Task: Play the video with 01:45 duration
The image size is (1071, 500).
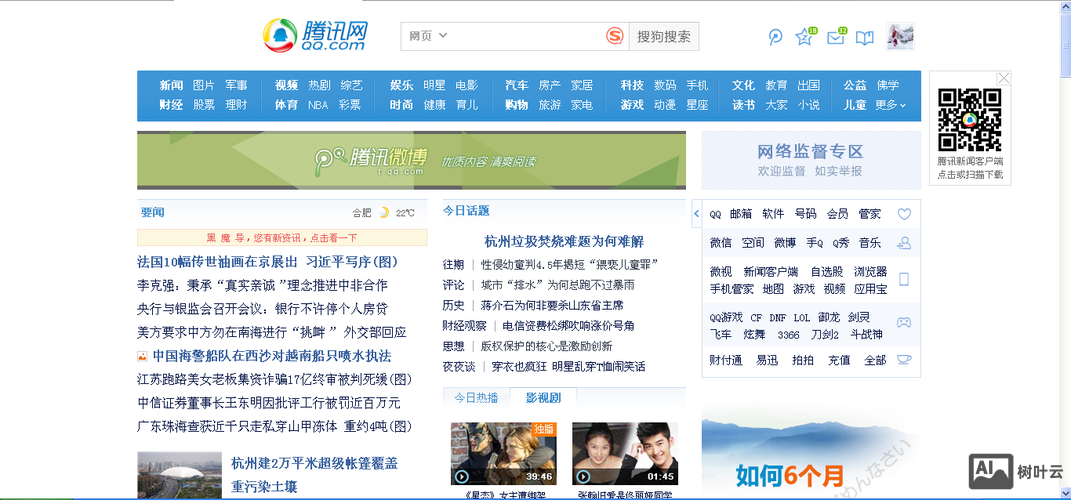Action: [625, 454]
